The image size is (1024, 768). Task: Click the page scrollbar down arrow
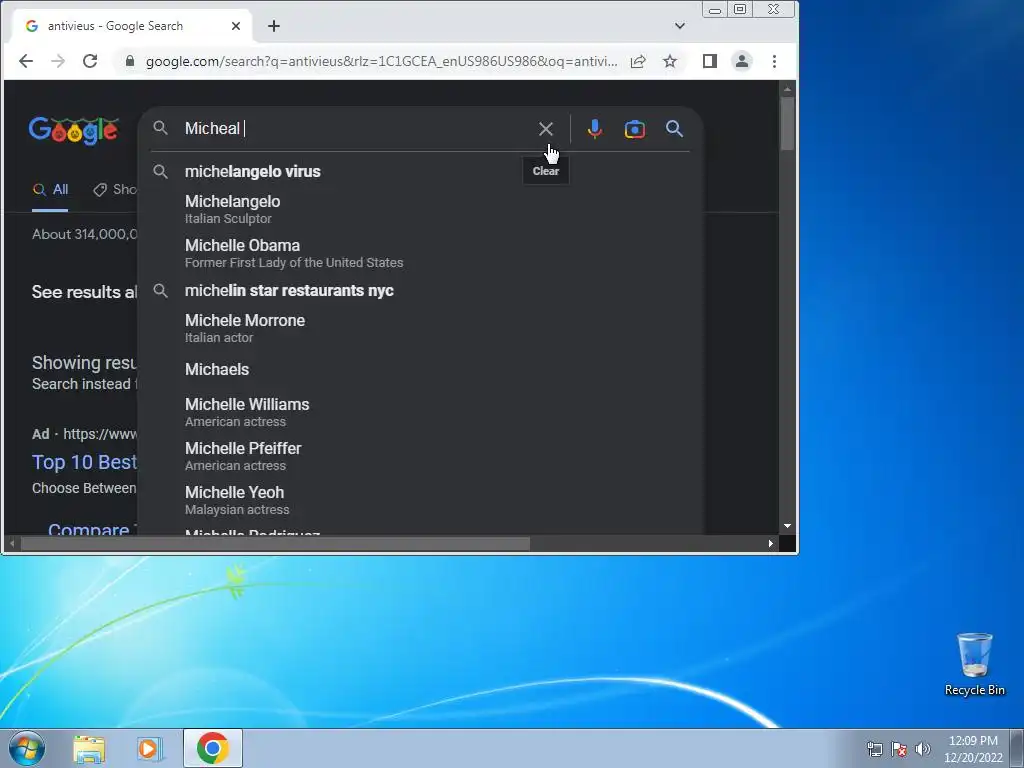pyautogui.click(x=787, y=526)
